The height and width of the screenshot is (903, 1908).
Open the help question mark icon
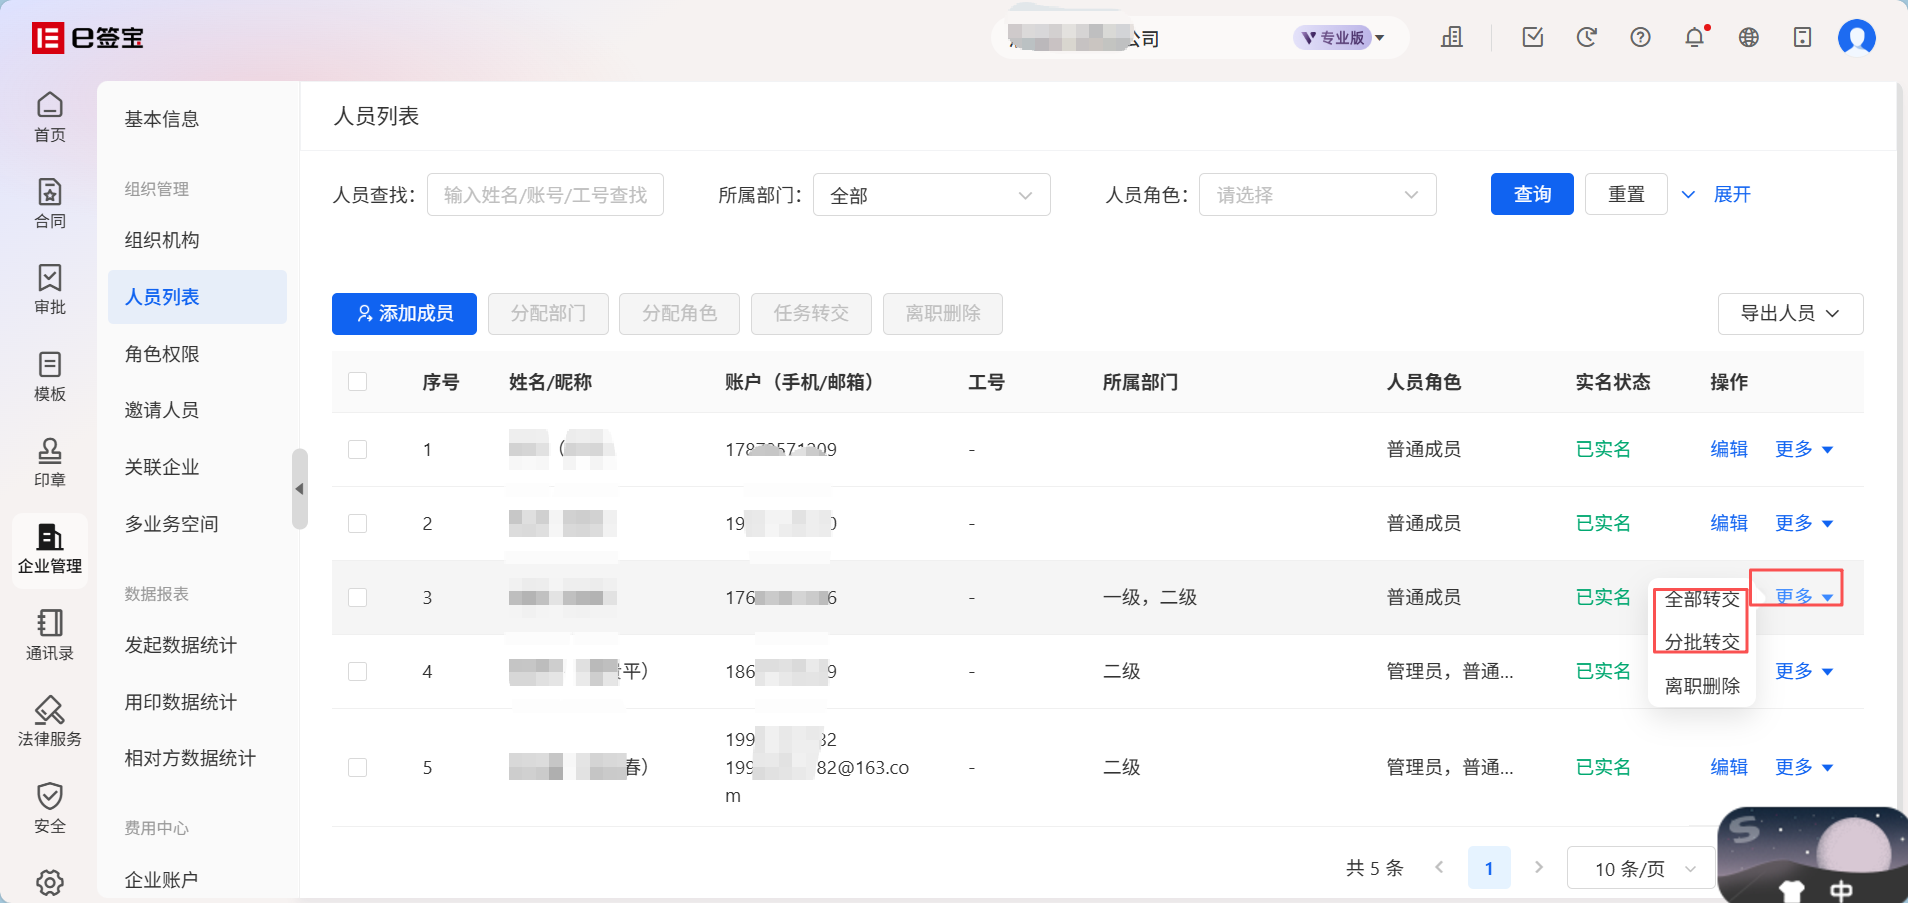tap(1641, 38)
